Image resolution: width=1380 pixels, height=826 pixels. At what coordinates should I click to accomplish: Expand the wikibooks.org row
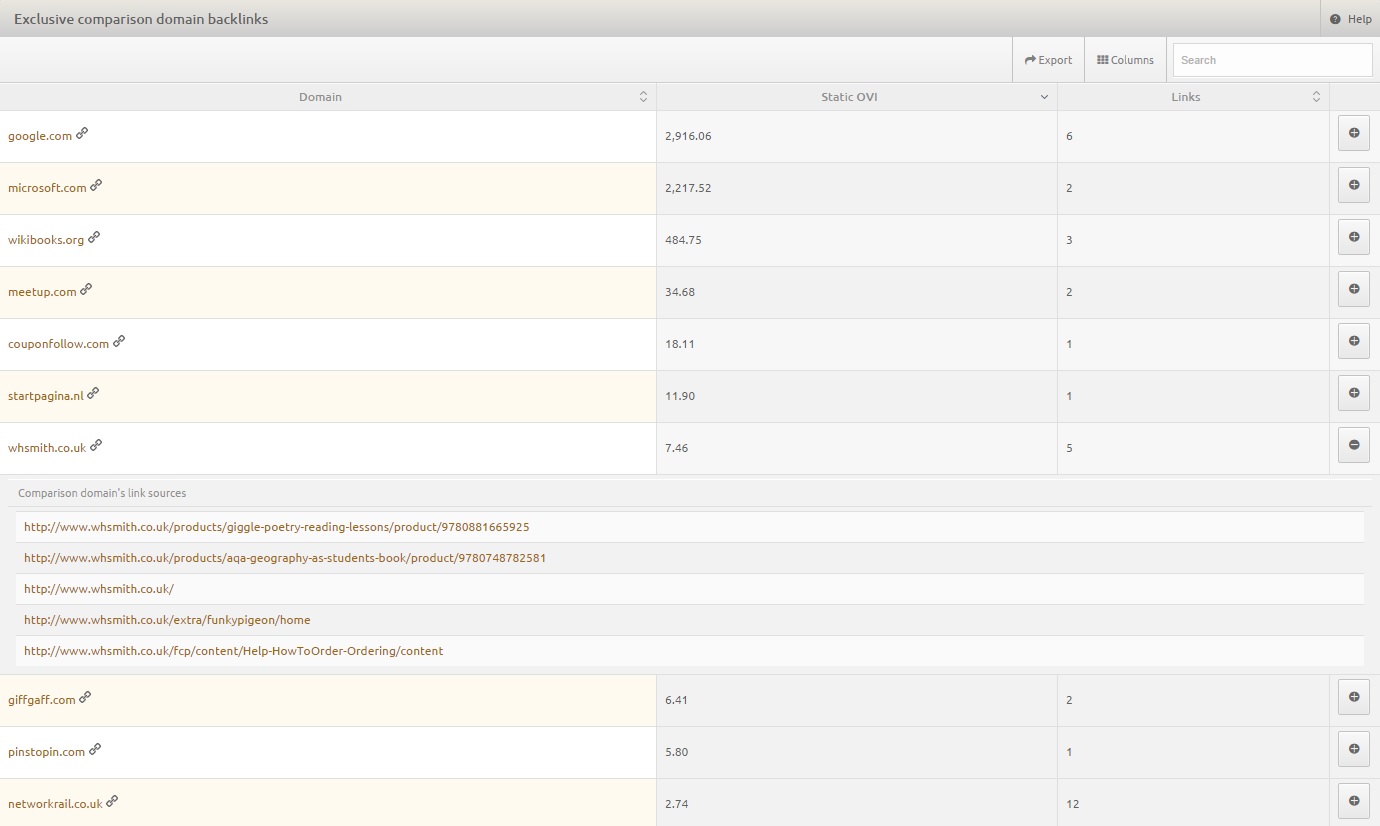(x=1354, y=237)
